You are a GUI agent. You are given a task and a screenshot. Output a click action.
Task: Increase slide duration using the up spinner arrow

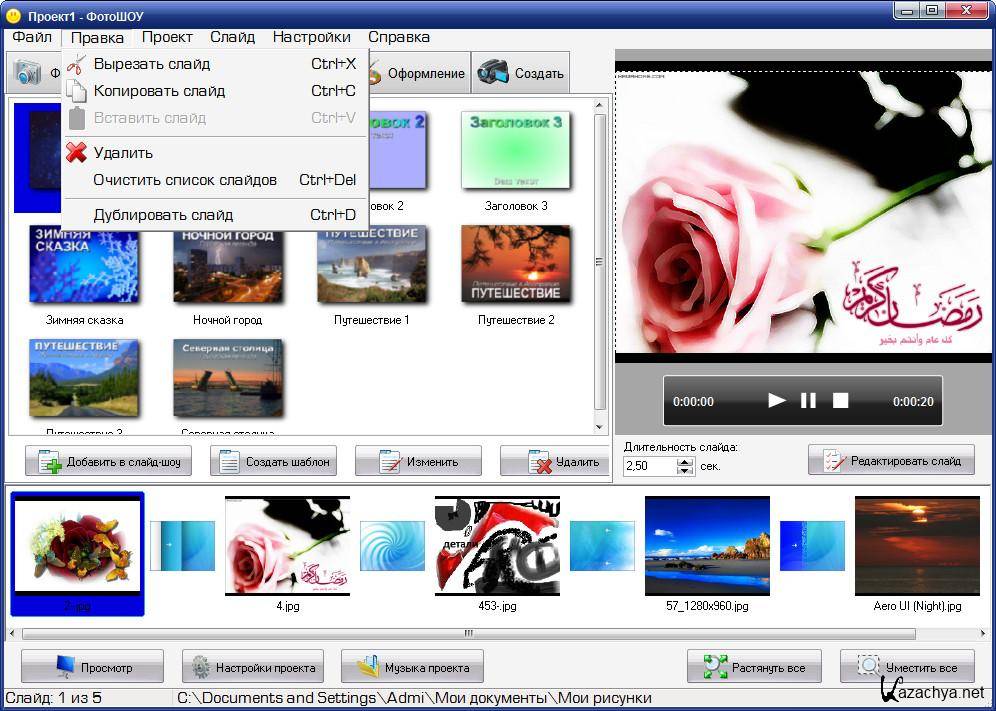point(685,462)
